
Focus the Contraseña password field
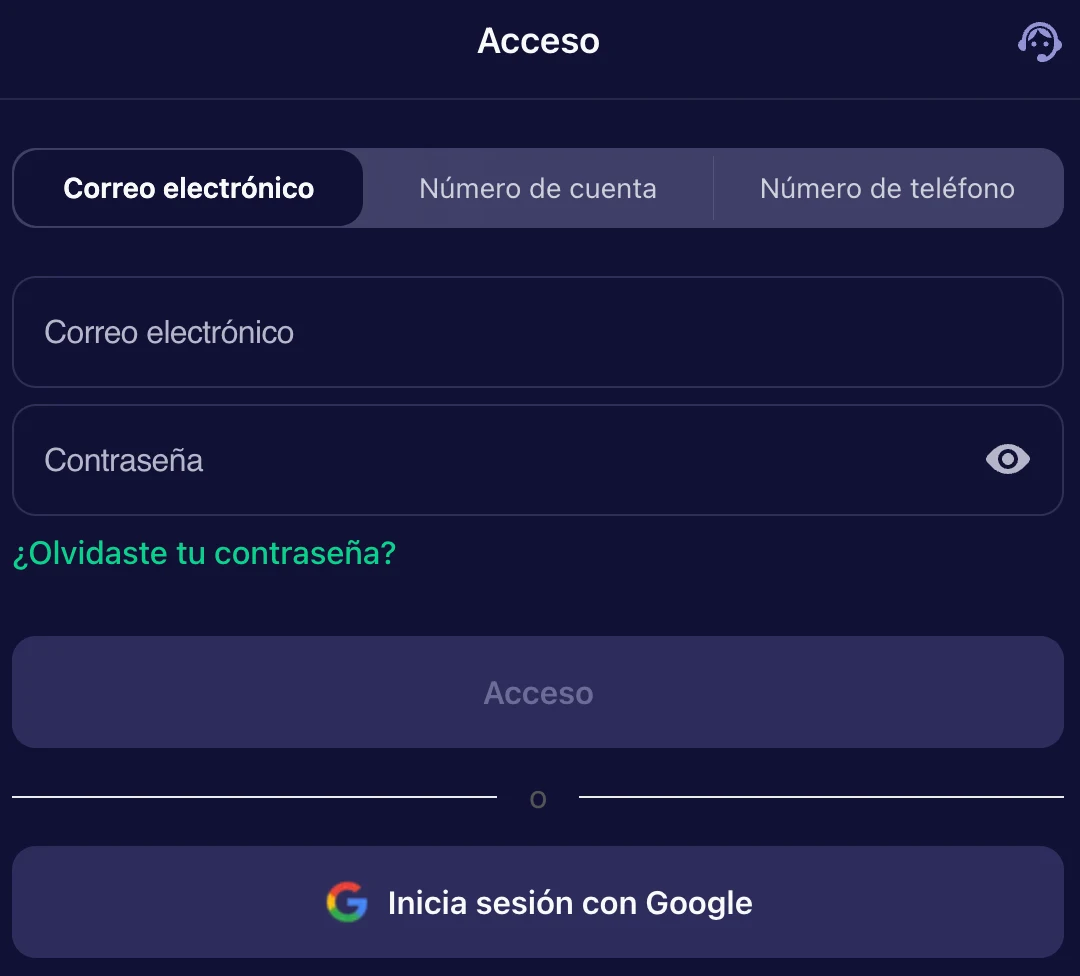pos(400,459)
